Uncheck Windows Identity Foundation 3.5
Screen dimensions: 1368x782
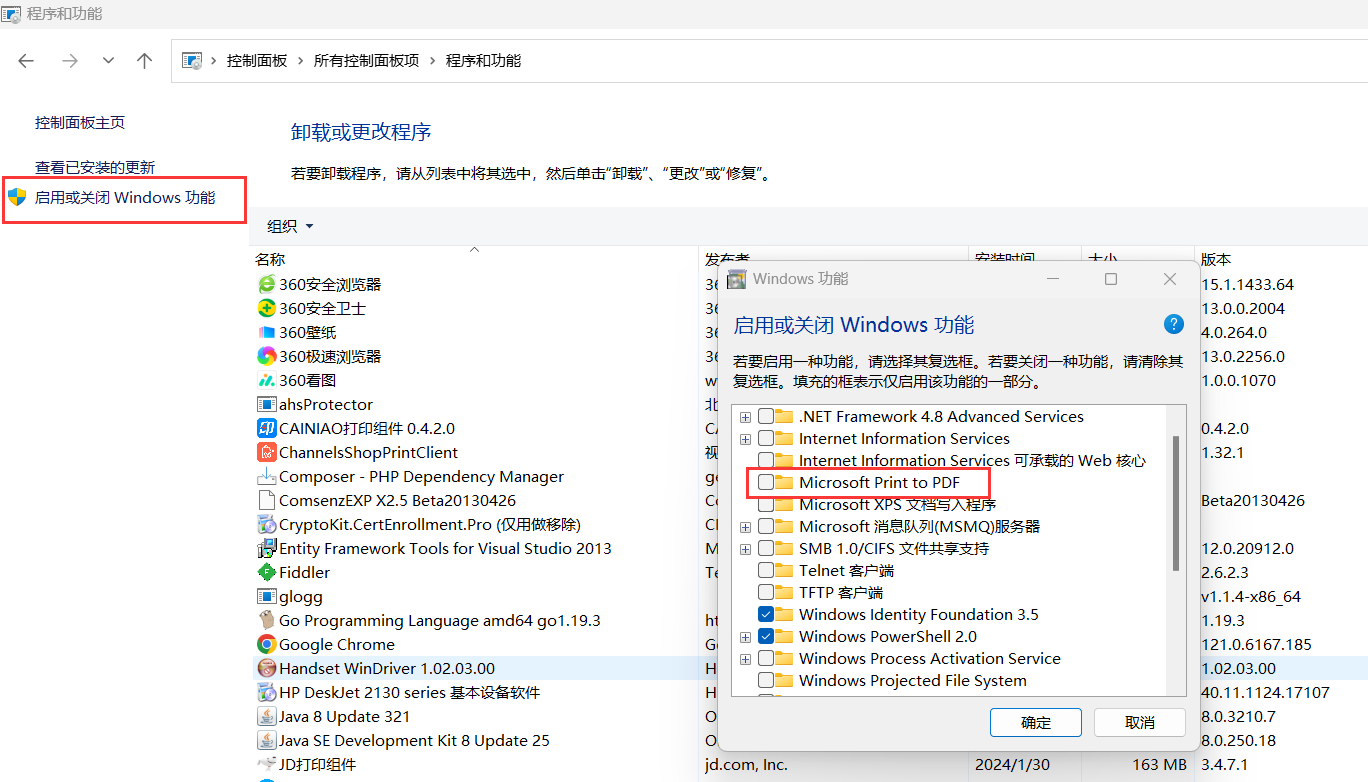(766, 615)
